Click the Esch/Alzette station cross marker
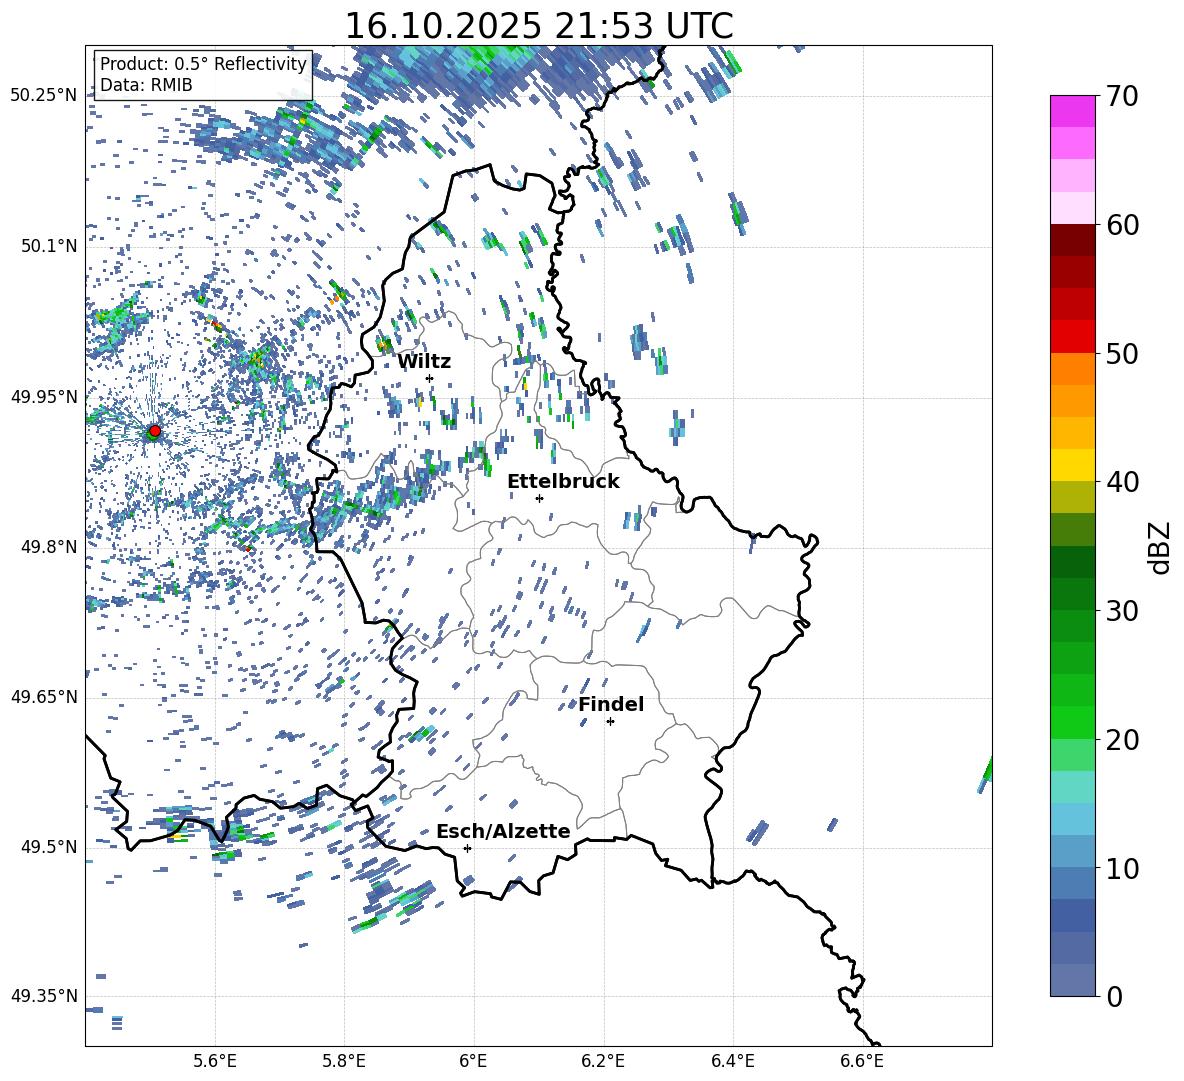Screen dimensions: 1184x1081 click(x=467, y=848)
